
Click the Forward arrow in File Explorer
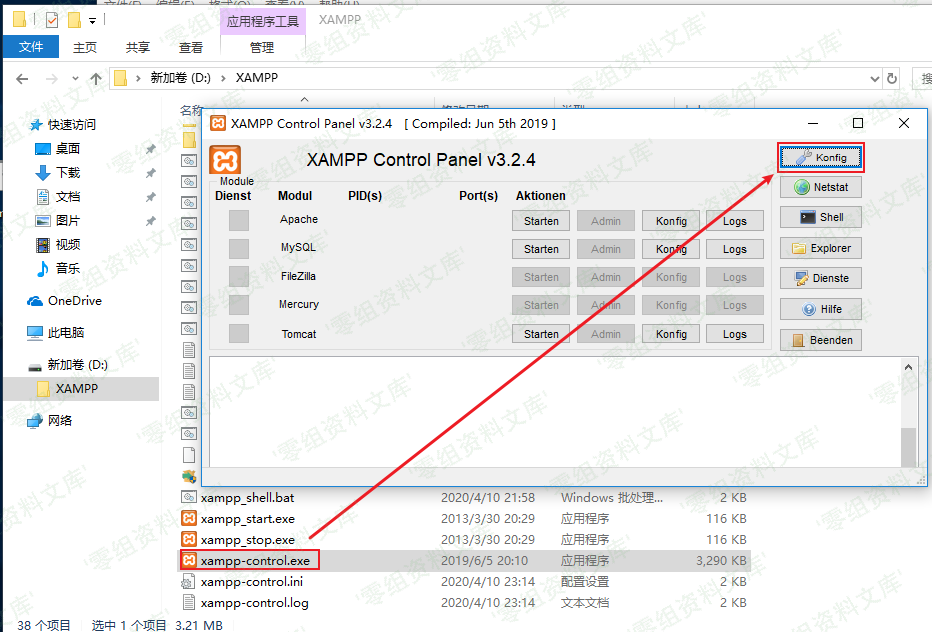pos(52,78)
